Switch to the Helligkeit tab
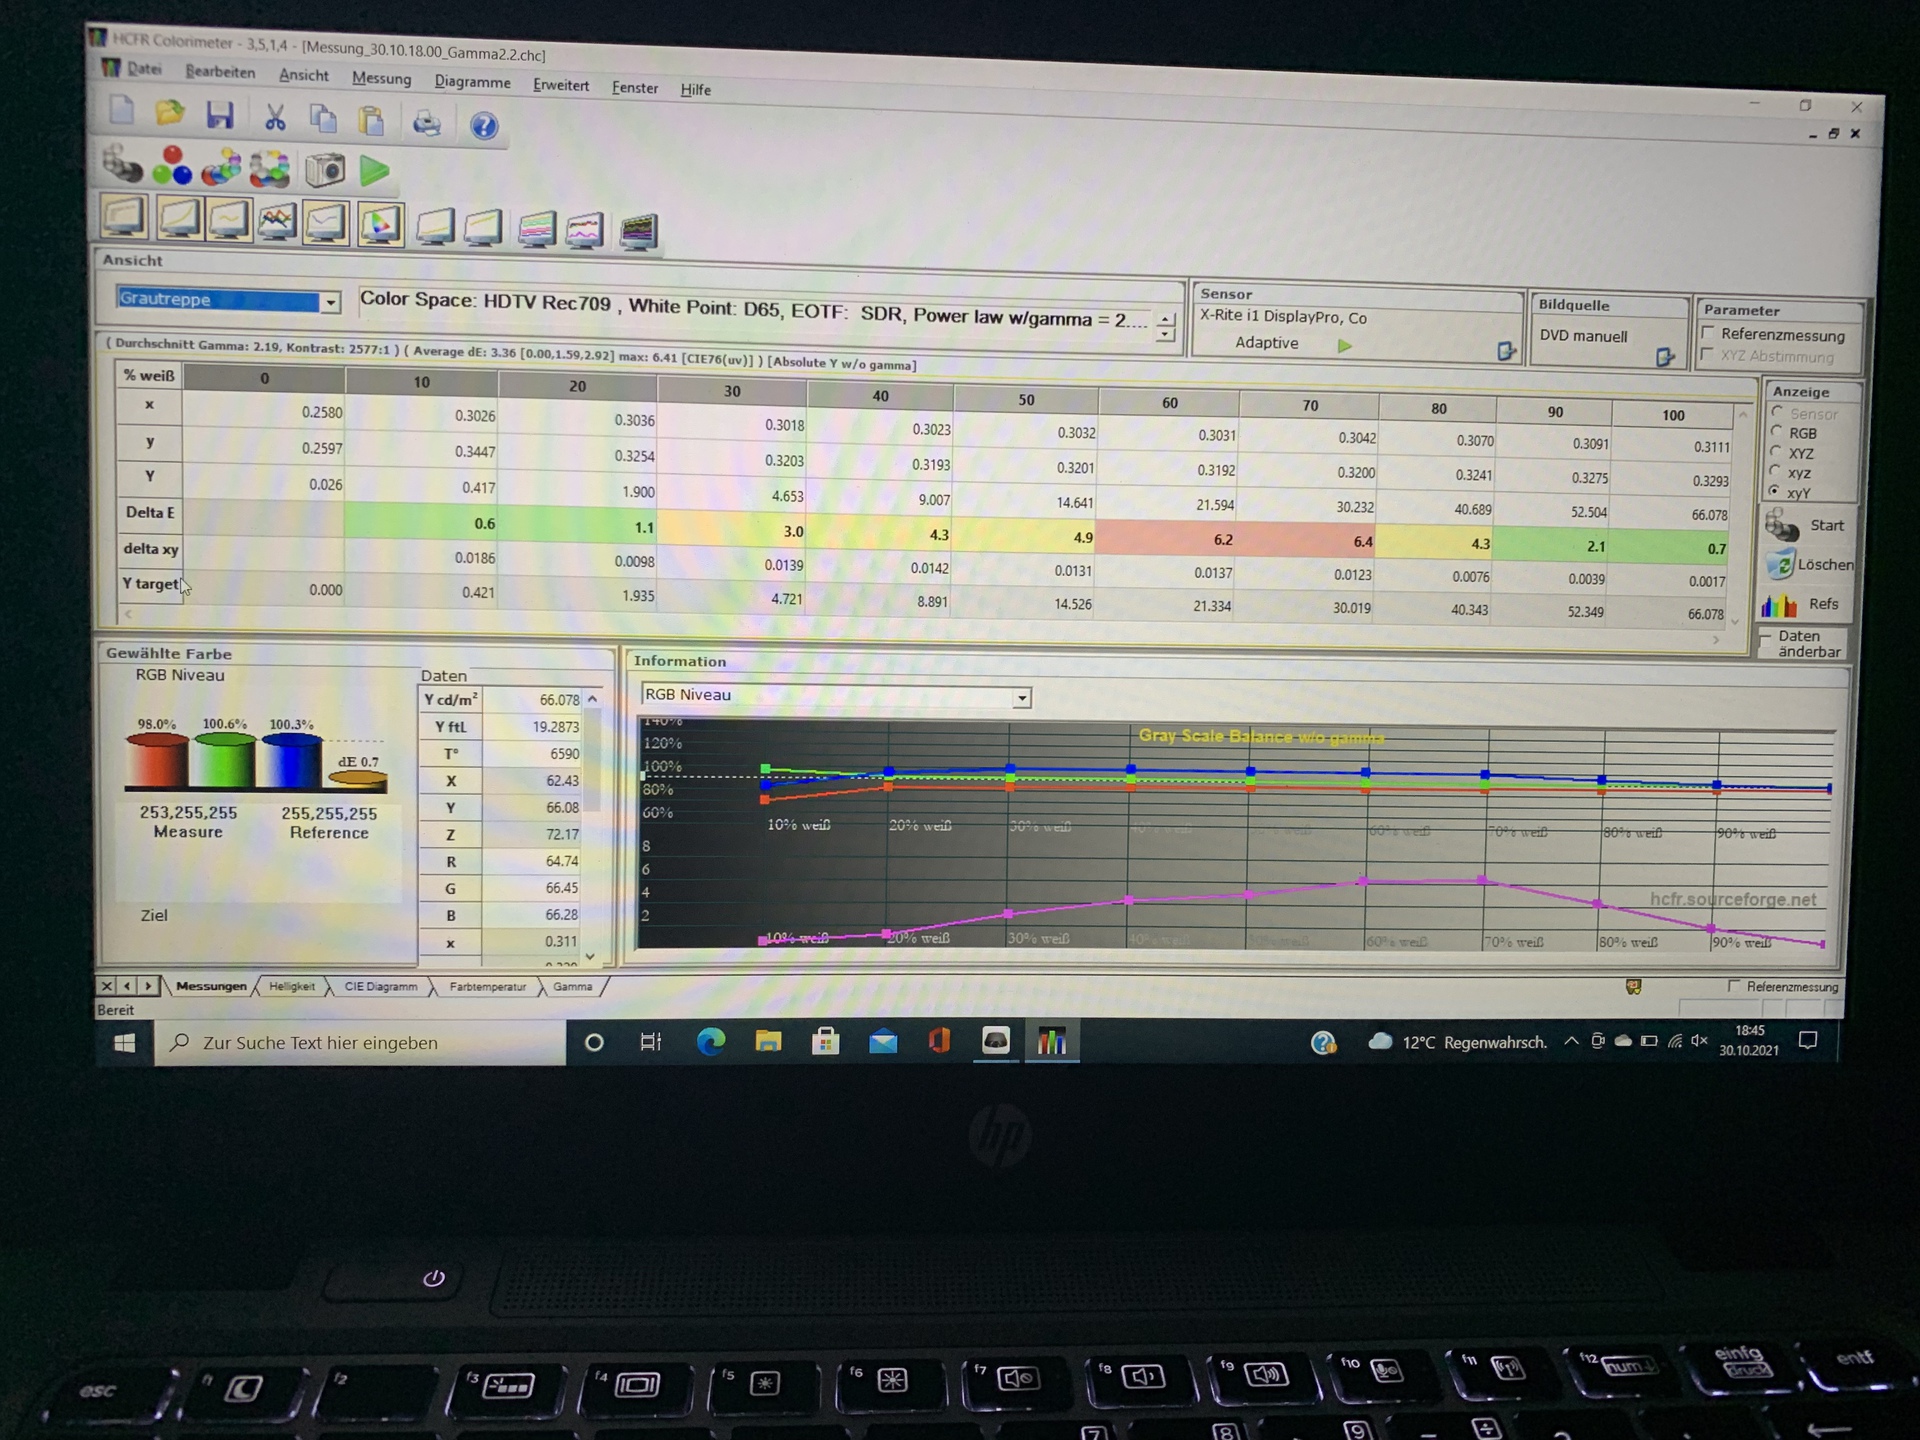Image resolution: width=1920 pixels, height=1440 pixels. tap(292, 986)
